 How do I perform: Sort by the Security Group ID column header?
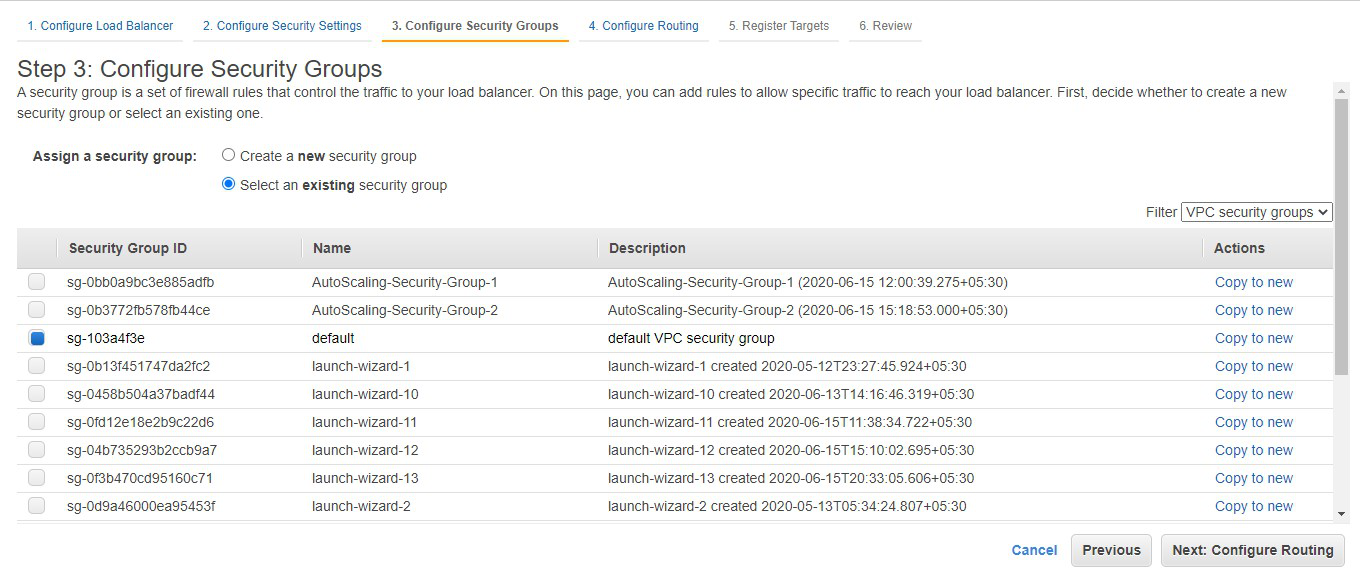point(128,248)
